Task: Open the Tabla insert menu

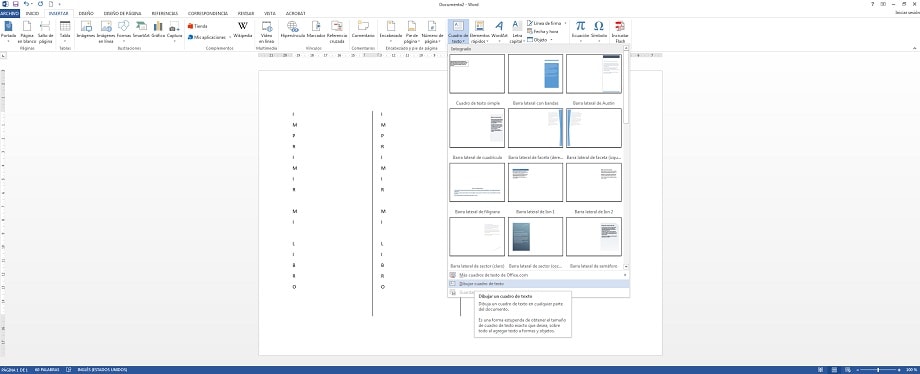Action: click(65, 31)
